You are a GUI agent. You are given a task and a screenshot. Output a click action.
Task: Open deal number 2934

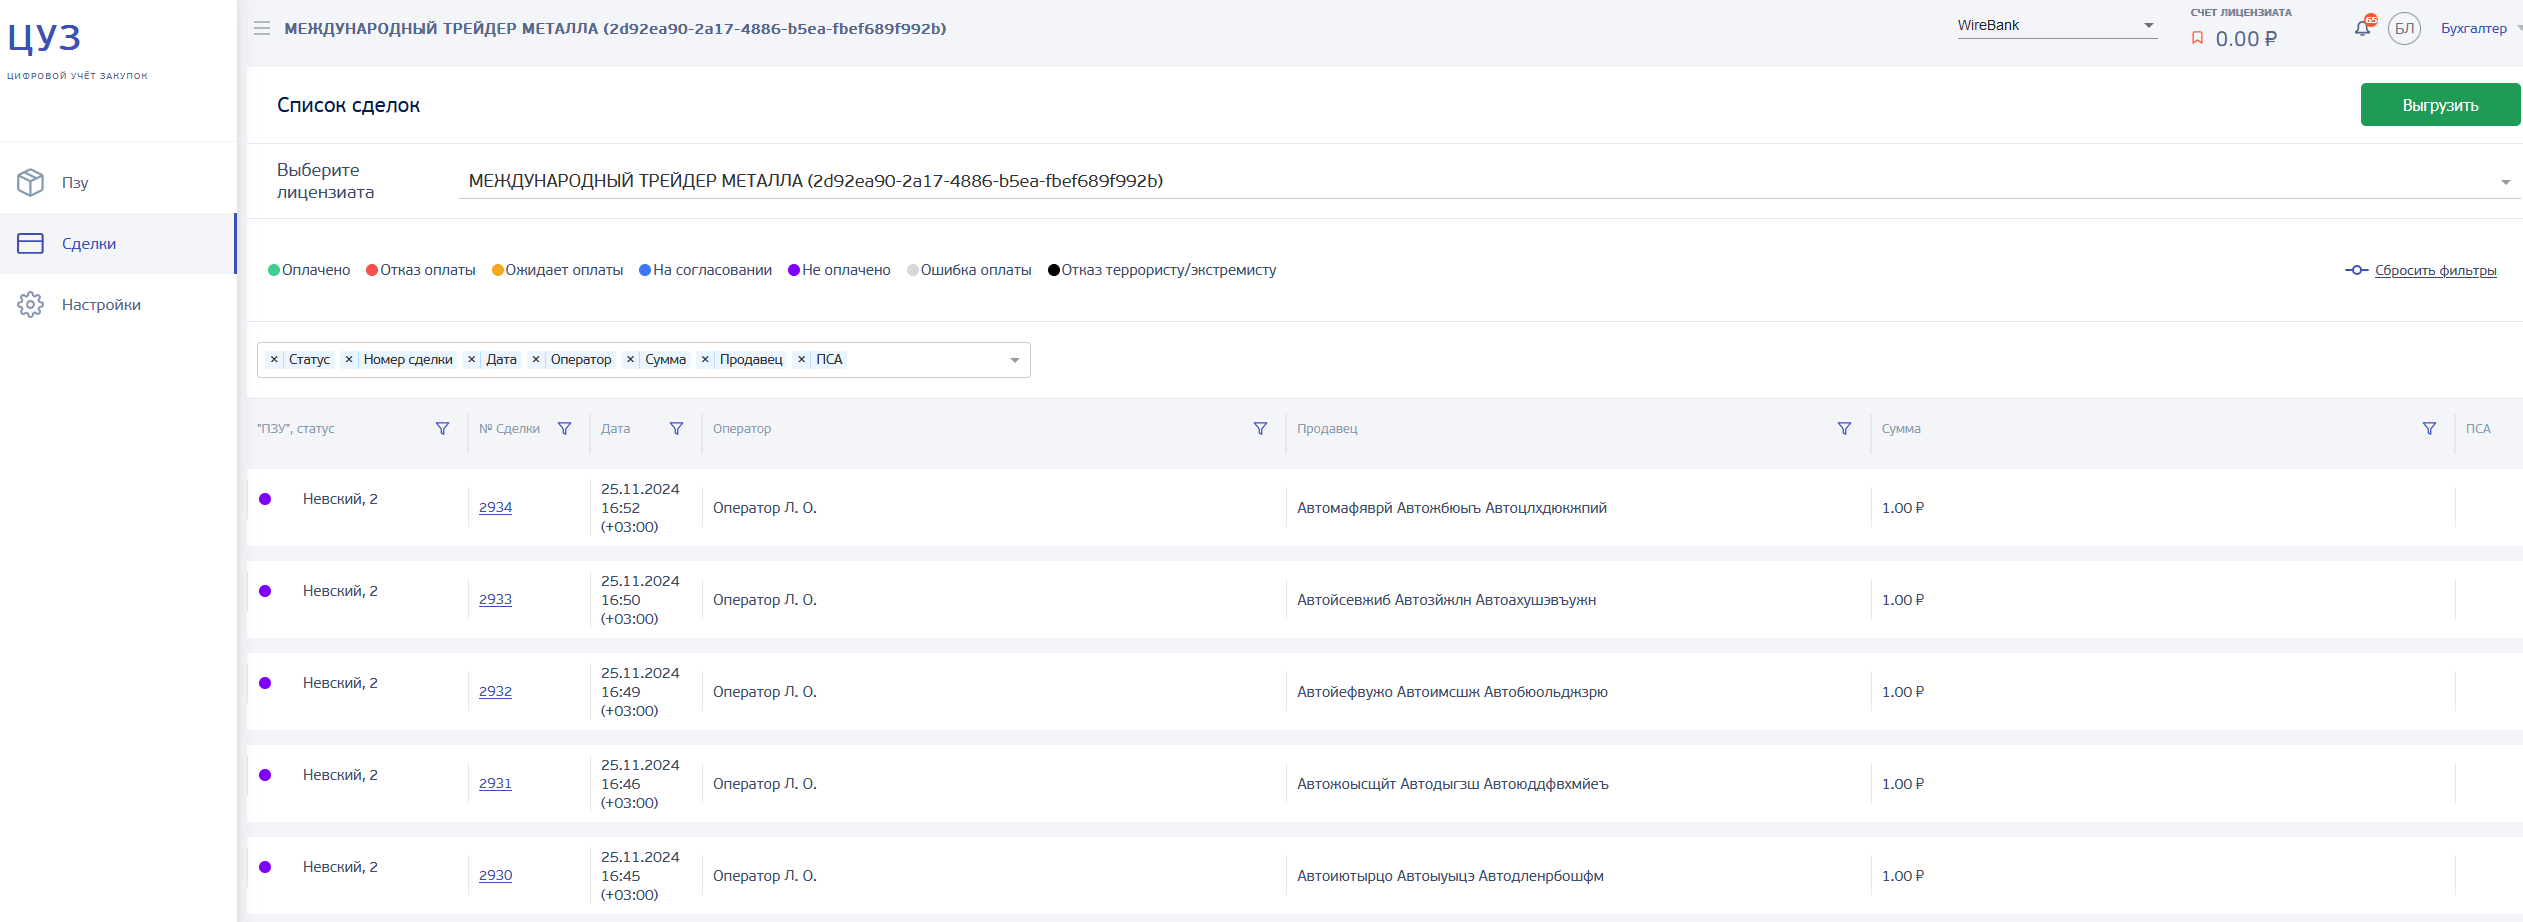click(495, 507)
